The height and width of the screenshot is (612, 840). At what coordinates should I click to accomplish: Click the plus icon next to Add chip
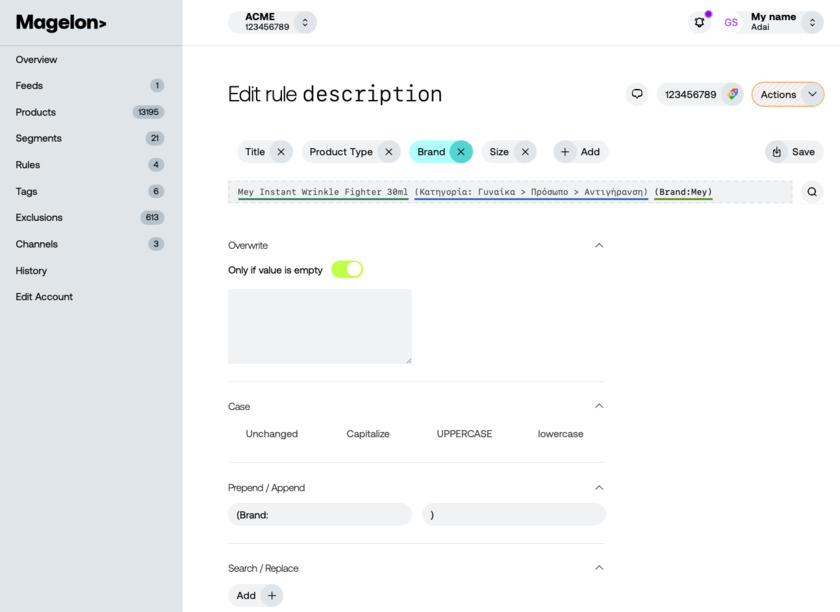click(x=565, y=152)
